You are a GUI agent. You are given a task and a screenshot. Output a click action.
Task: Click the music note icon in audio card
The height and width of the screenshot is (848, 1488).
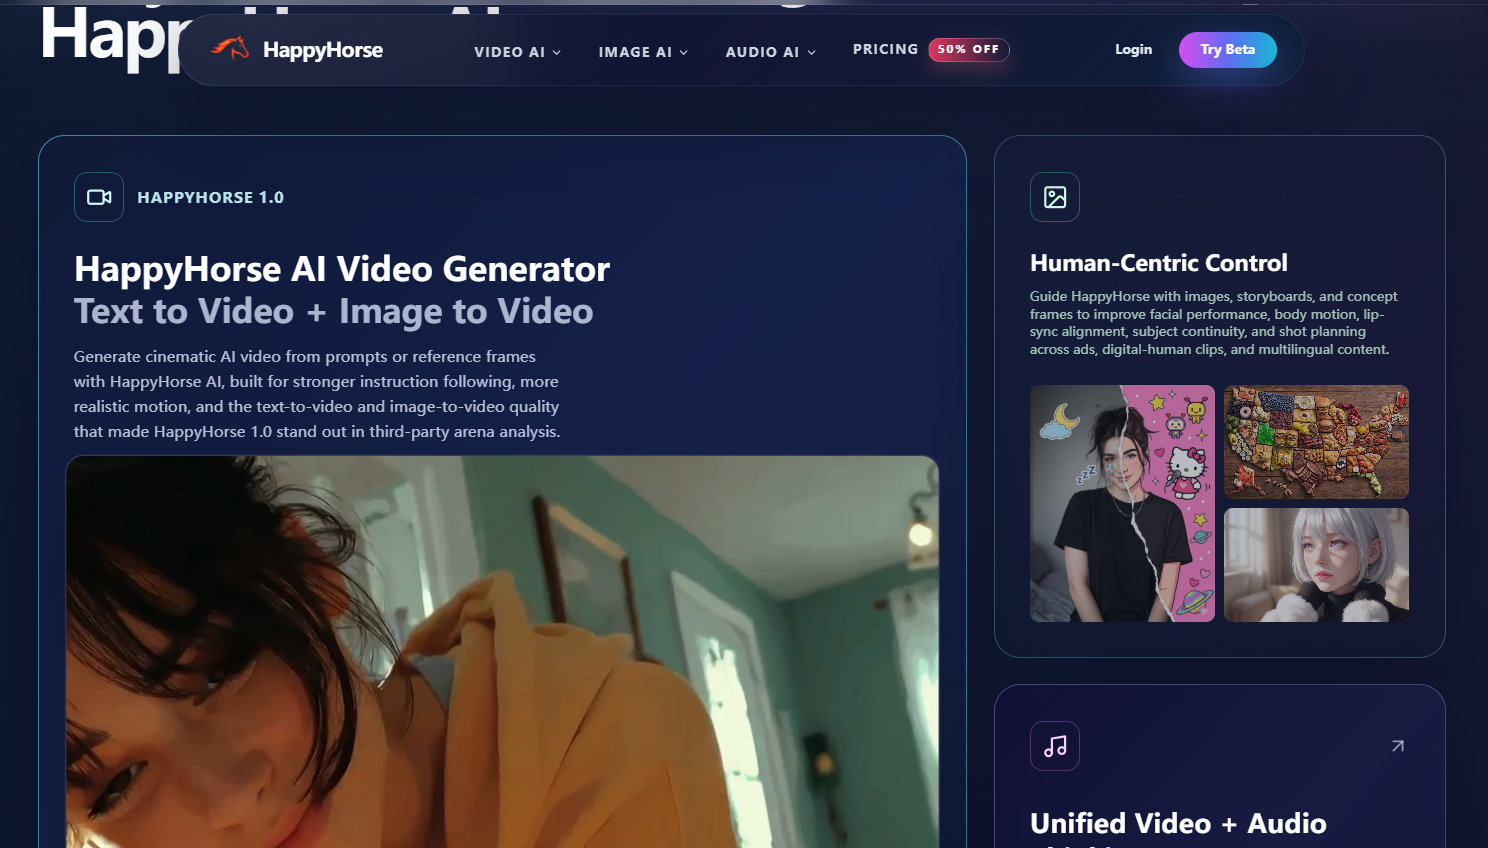point(1055,746)
